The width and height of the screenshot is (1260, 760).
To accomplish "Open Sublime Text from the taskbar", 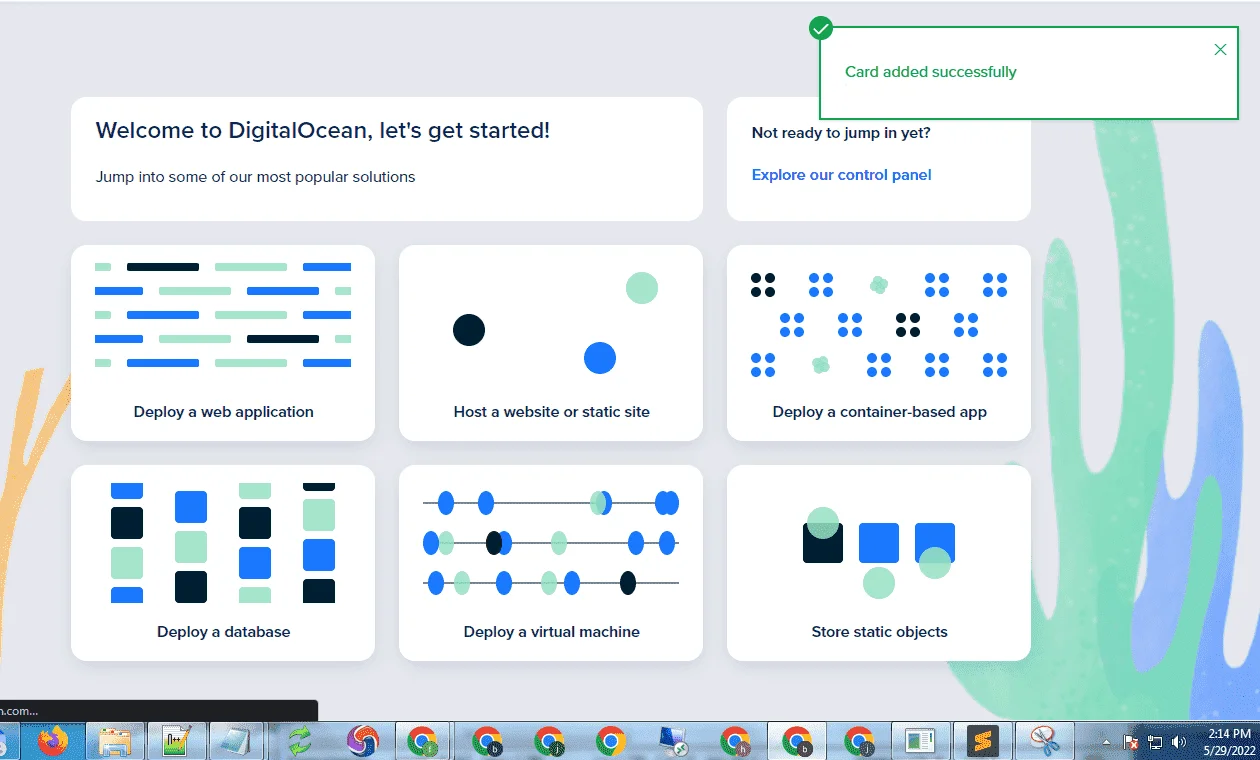I will click(x=983, y=741).
